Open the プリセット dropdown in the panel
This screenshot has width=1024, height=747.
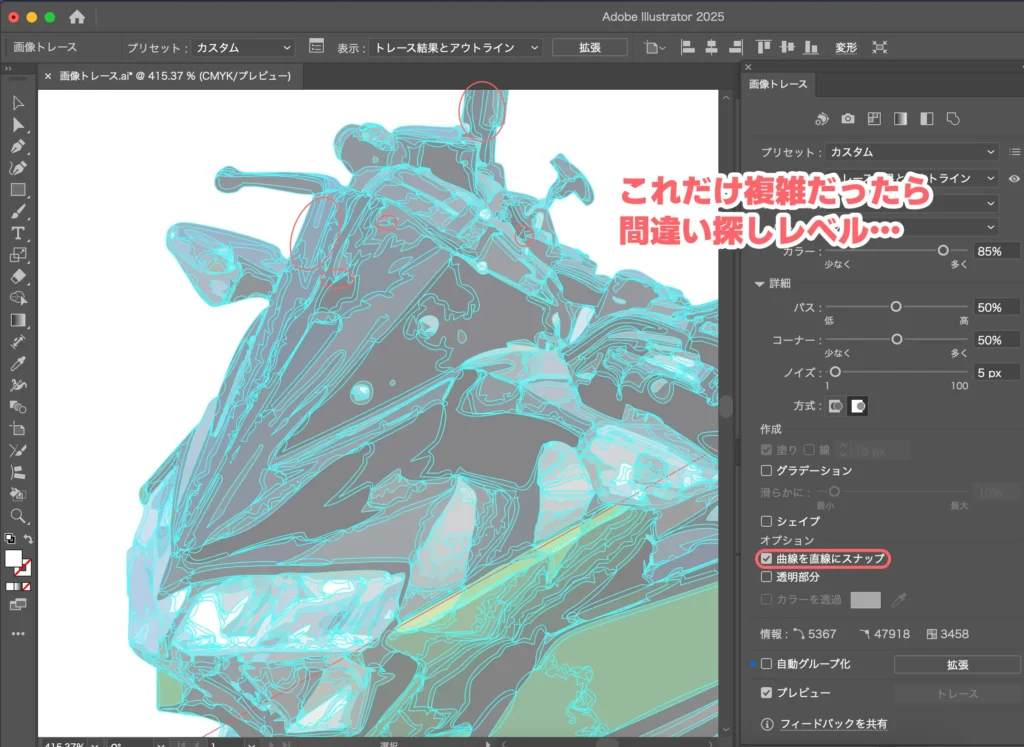[x=910, y=152]
